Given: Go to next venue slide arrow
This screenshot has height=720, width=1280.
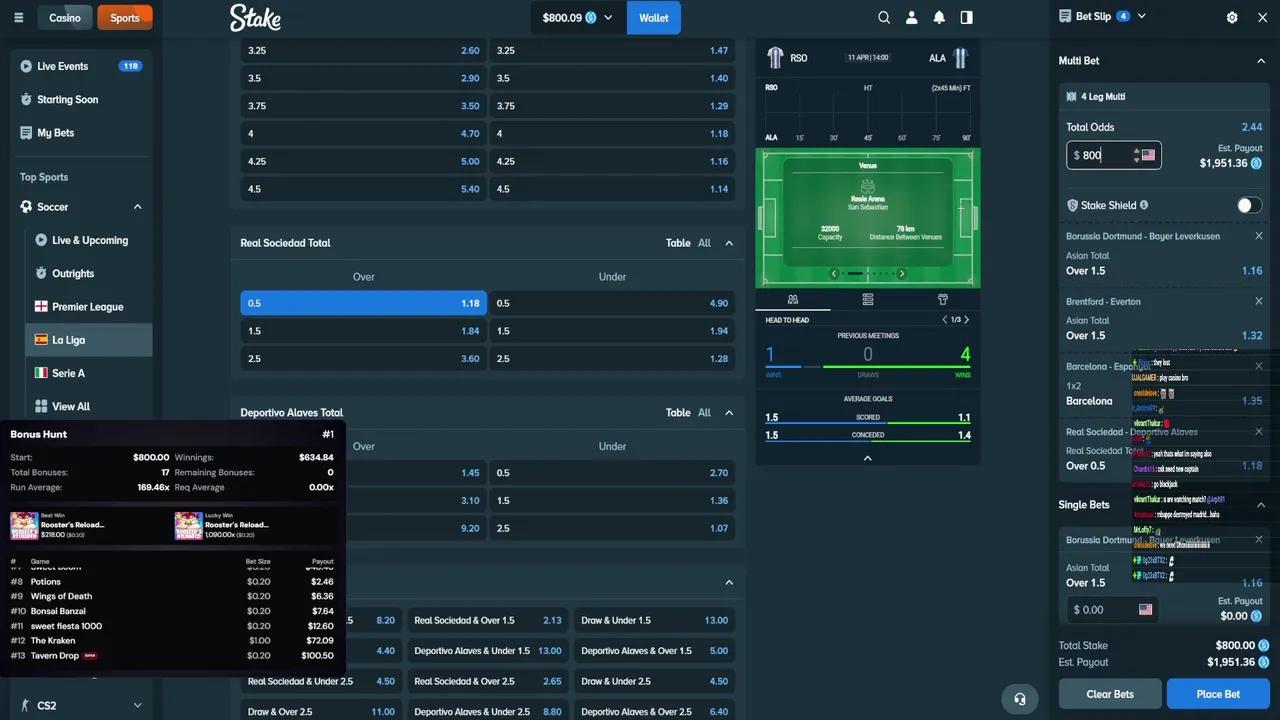Looking at the screenshot, I should tap(902, 273).
